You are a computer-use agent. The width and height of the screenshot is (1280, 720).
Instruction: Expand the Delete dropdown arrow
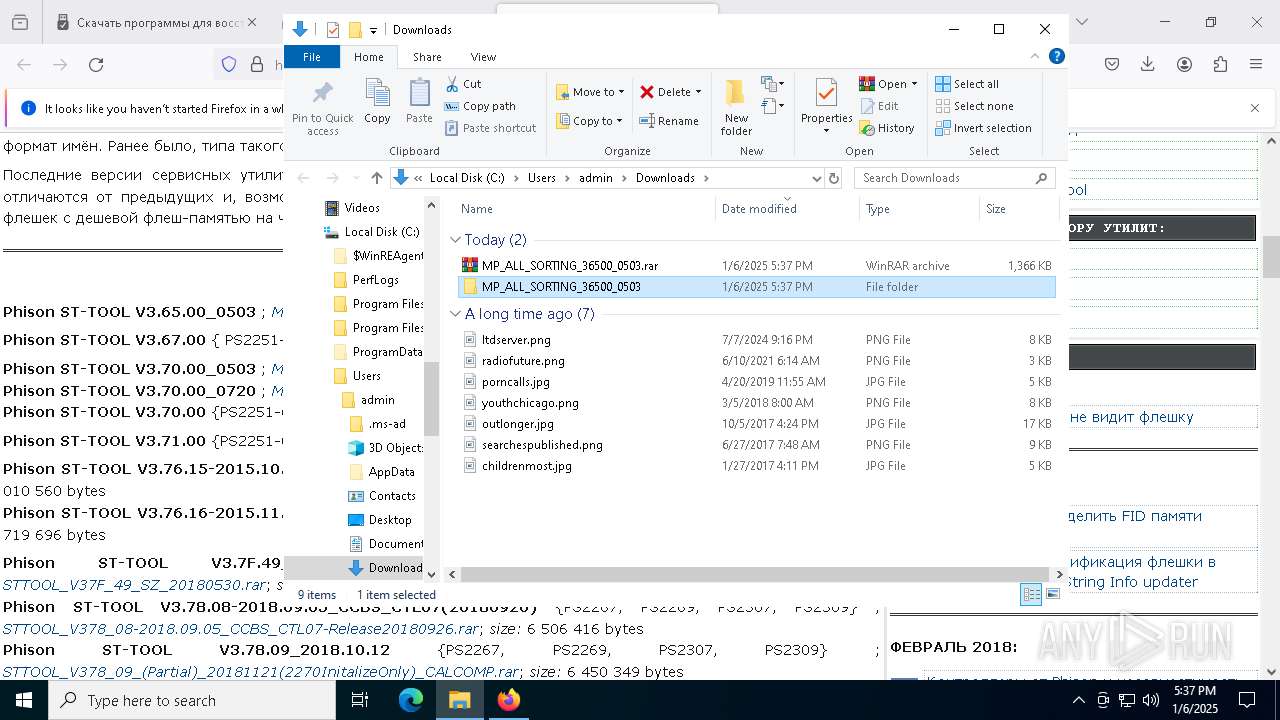(698, 92)
